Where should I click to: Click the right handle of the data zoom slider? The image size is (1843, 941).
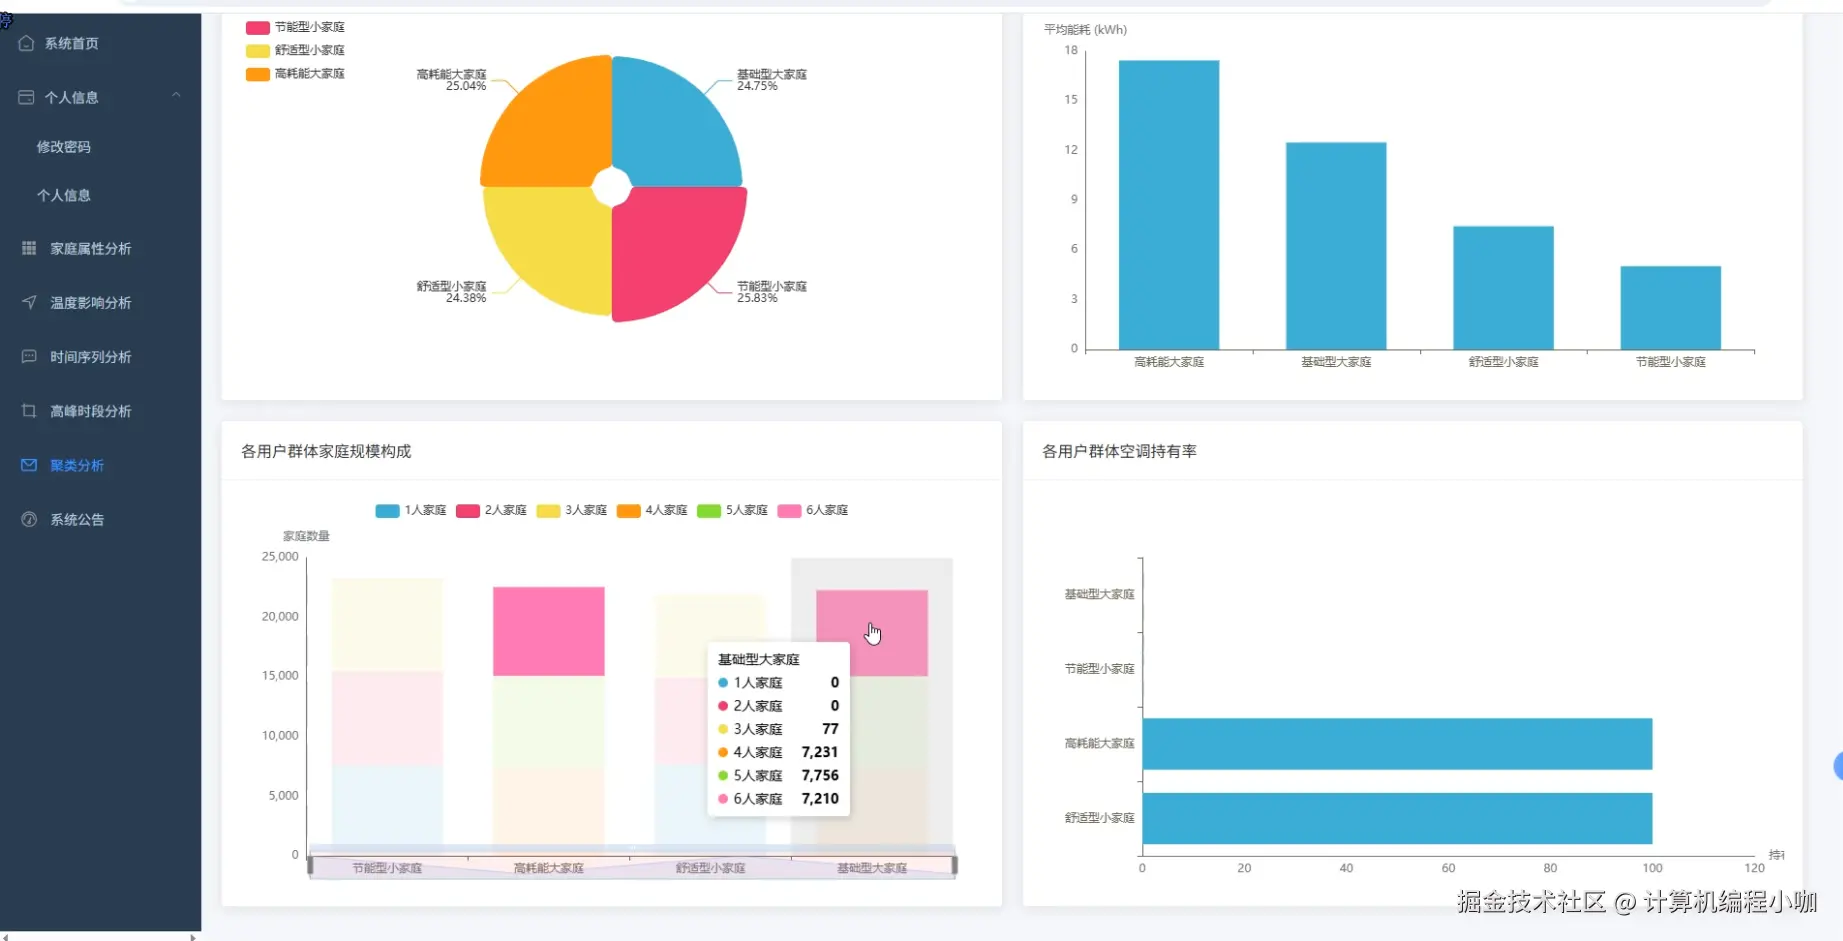point(955,866)
